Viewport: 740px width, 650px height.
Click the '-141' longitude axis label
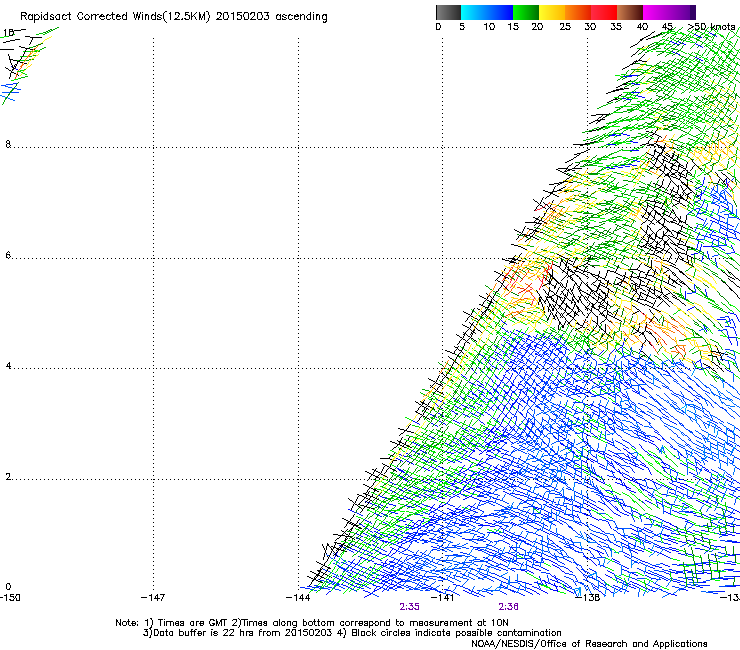[x=442, y=598]
